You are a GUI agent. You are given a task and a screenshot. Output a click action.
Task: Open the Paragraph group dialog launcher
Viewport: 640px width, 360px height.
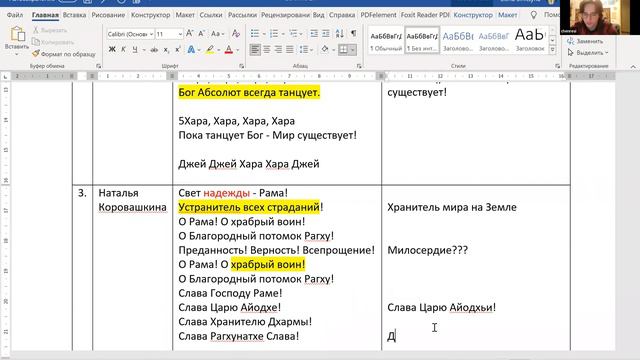coord(359,66)
